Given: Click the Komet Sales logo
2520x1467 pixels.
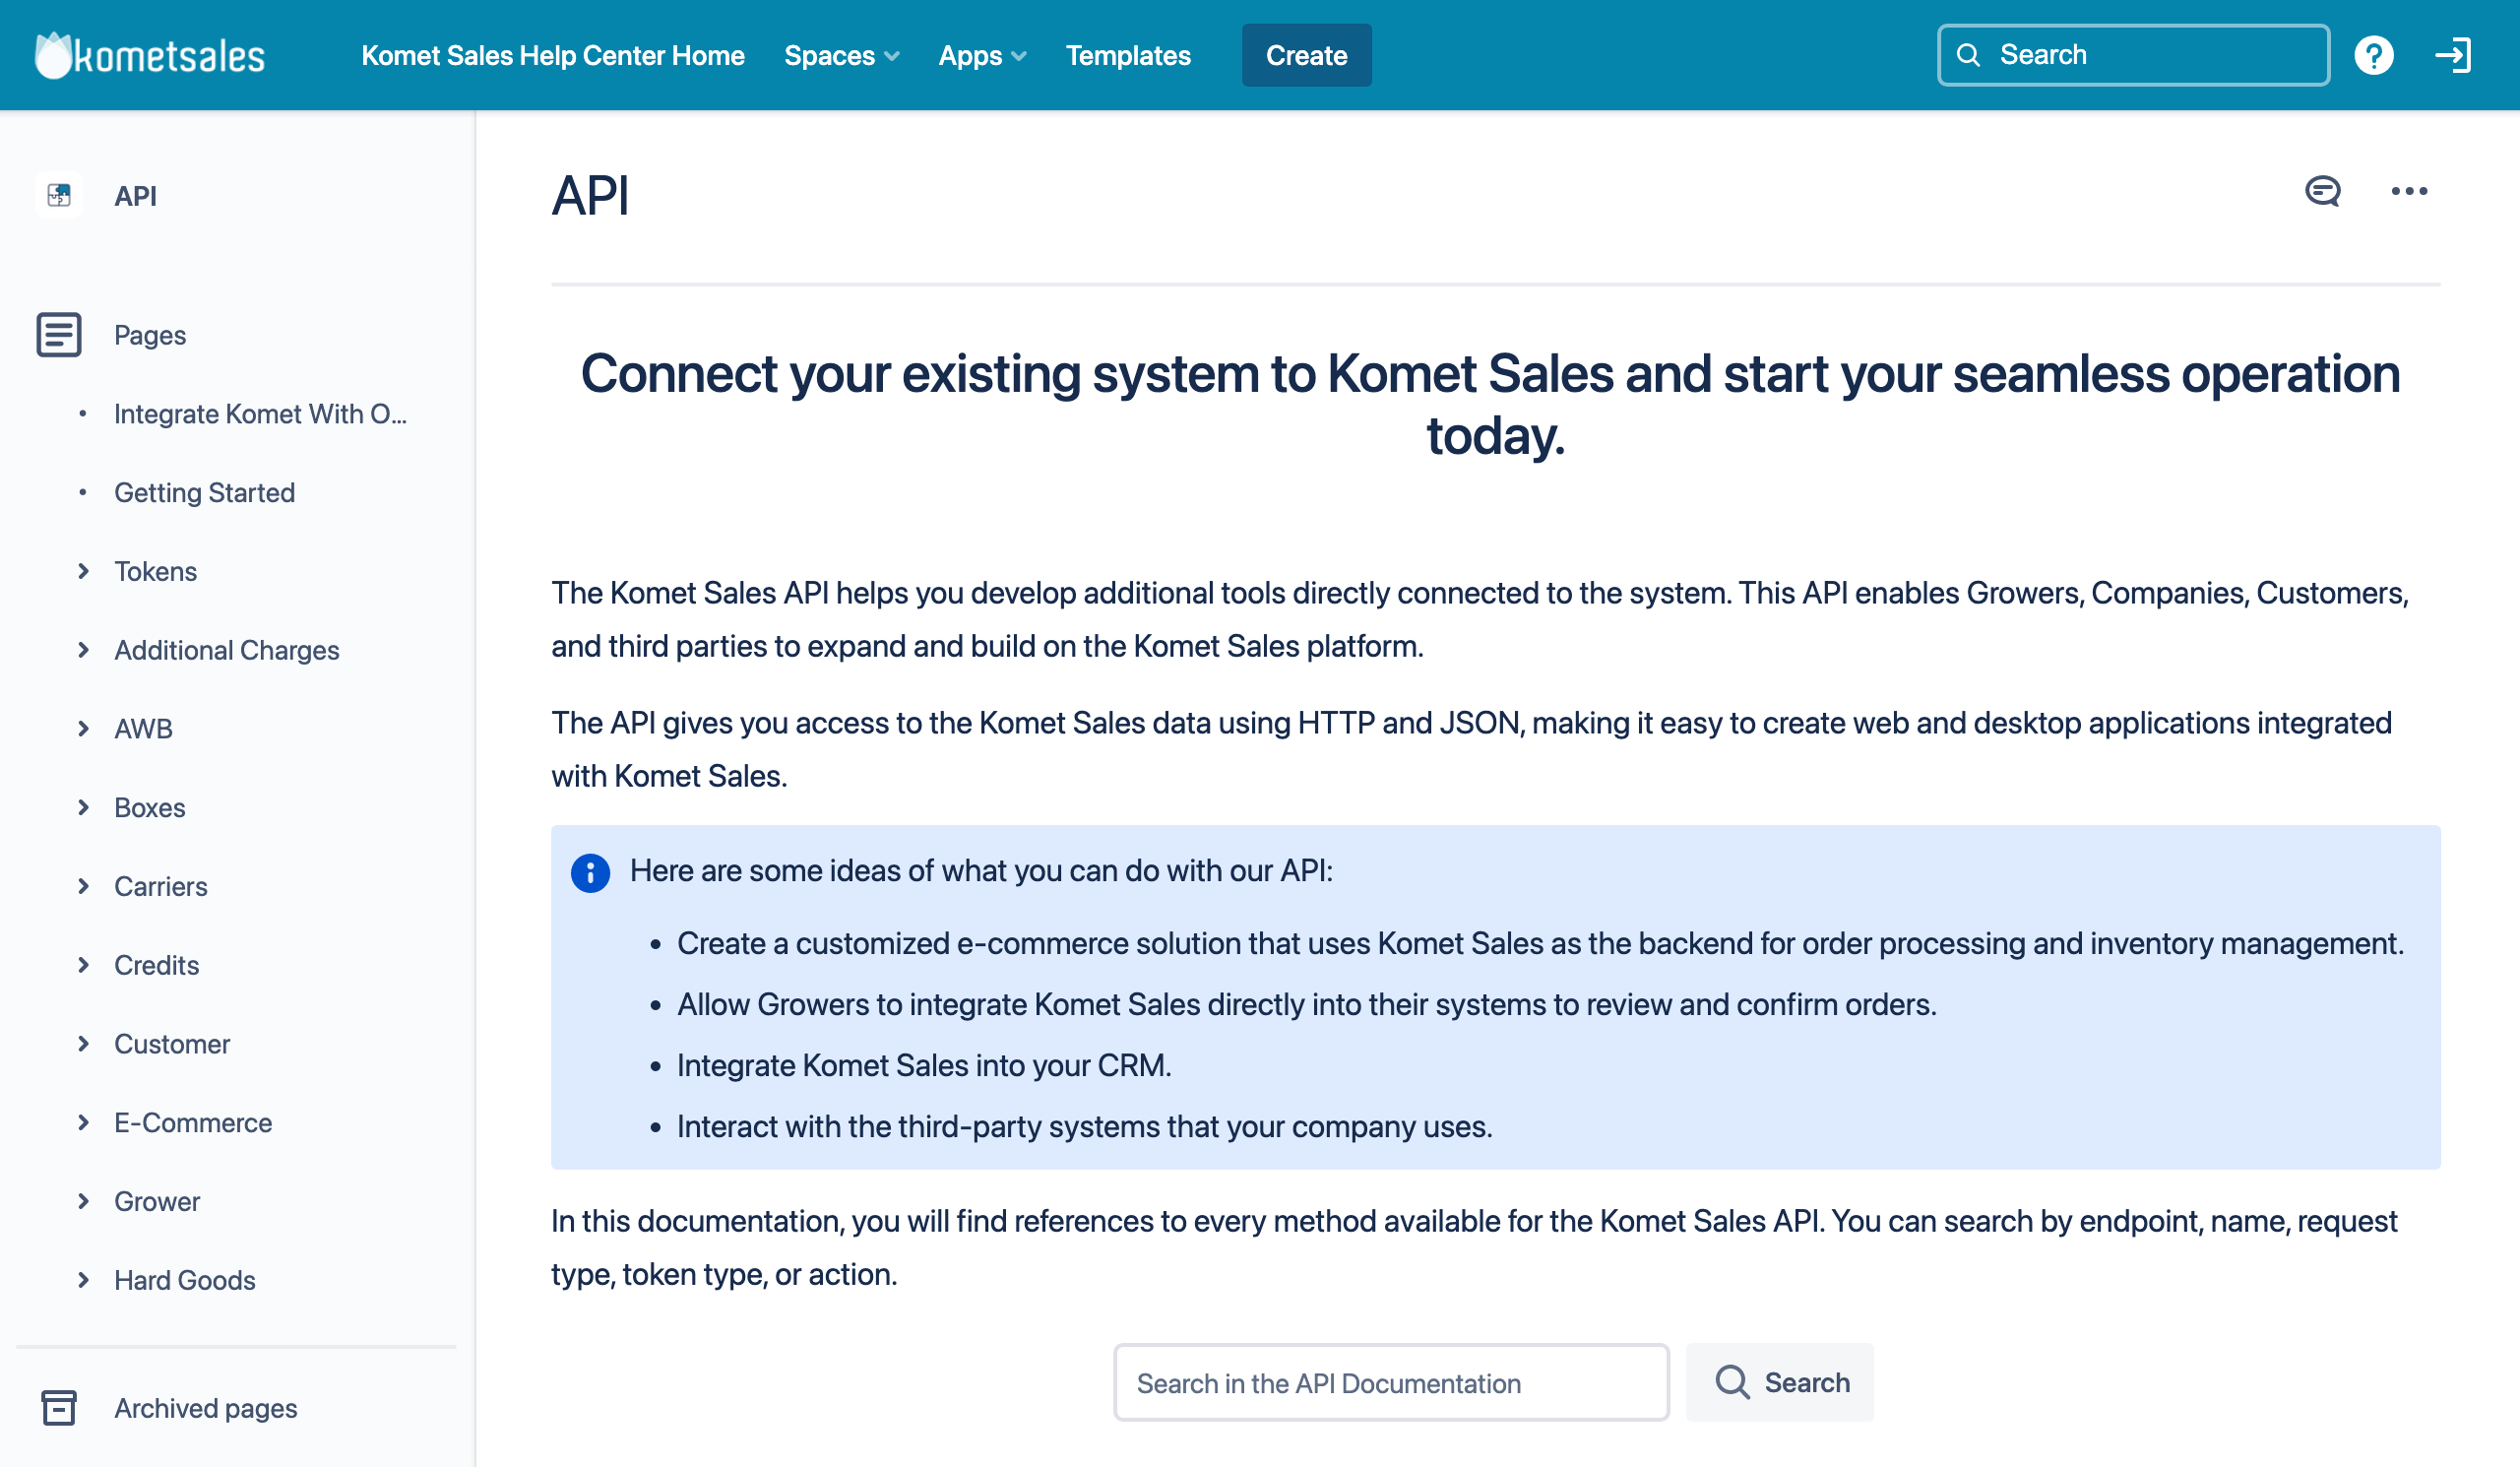Looking at the screenshot, I should (x=150, y=55).
